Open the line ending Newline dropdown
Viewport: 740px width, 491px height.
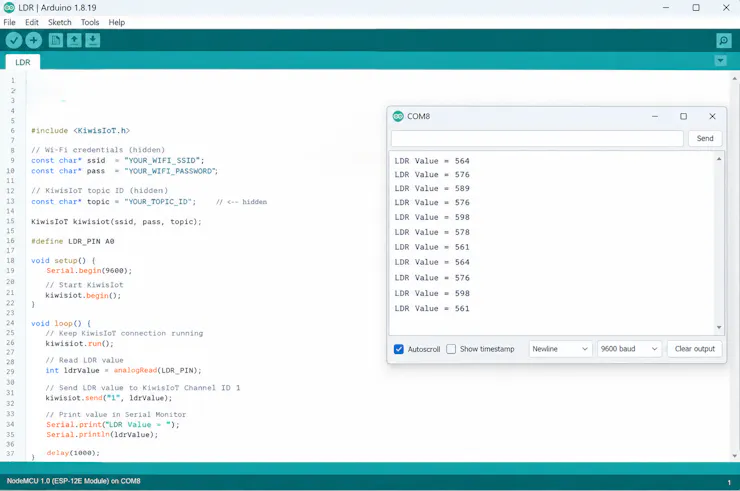pos(560,349)
